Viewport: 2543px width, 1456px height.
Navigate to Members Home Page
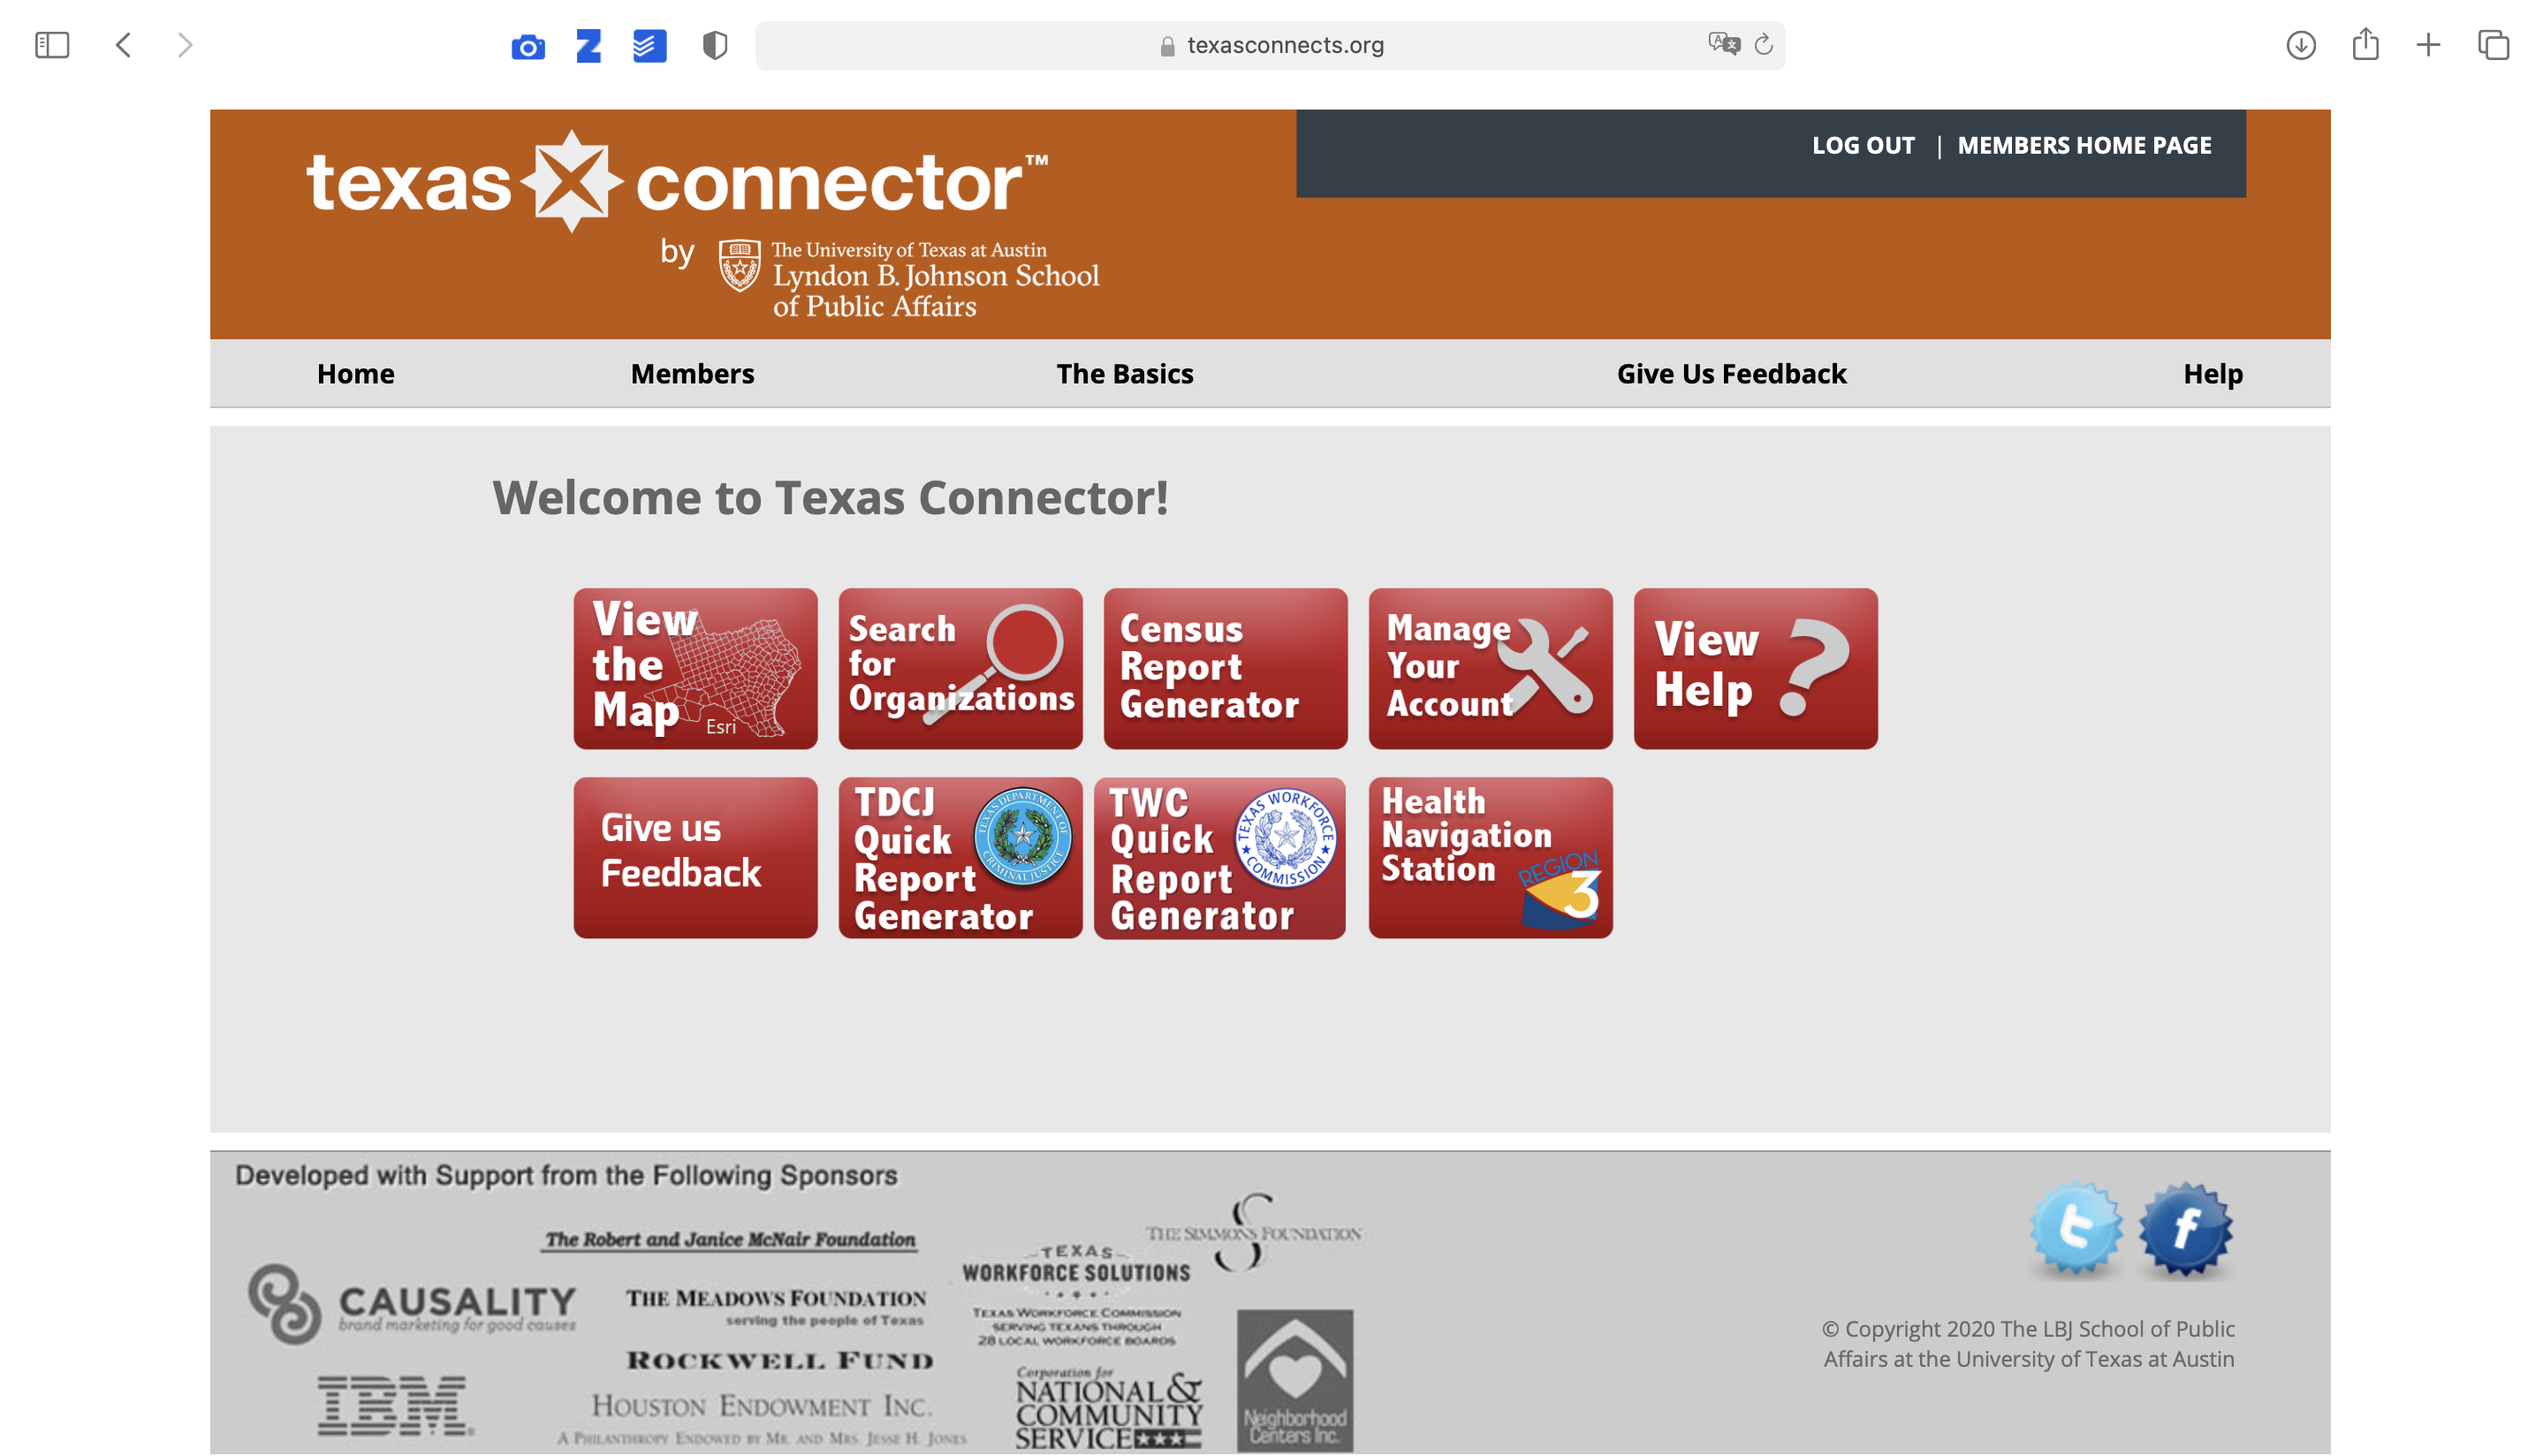coord(2084,145)
